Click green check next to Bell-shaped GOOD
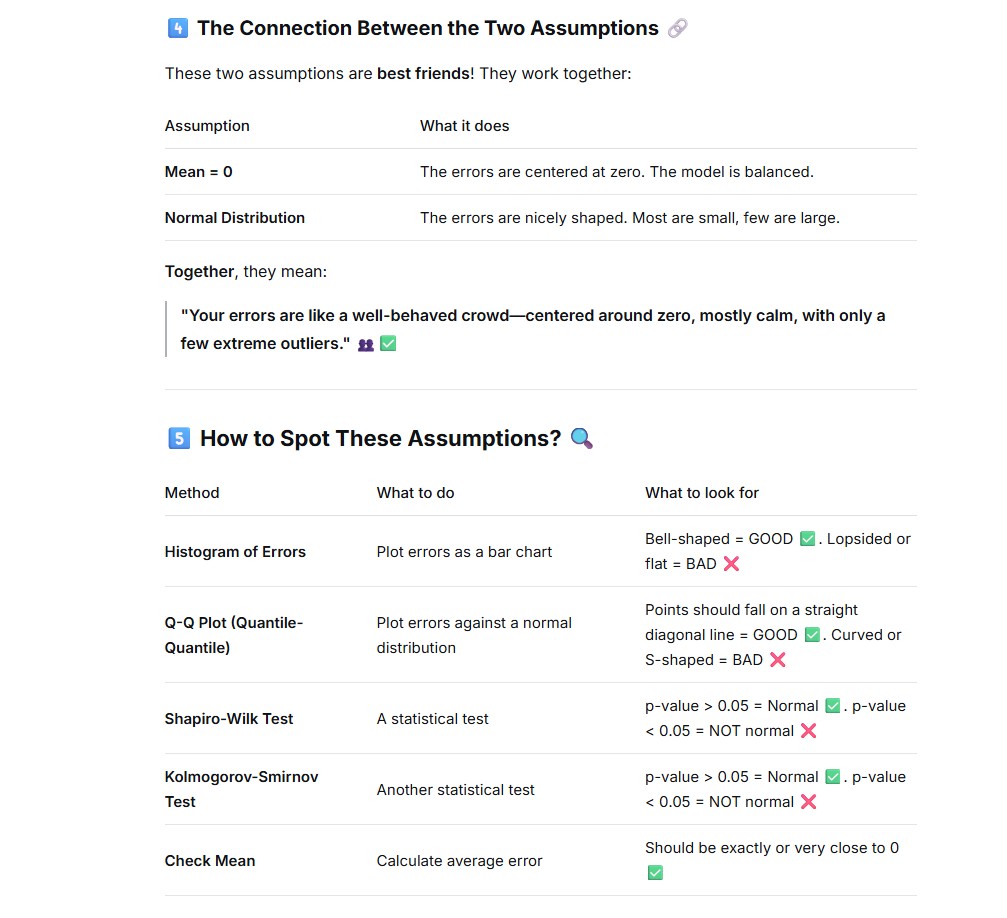1007x918 pixels. [x=808, y=539]
